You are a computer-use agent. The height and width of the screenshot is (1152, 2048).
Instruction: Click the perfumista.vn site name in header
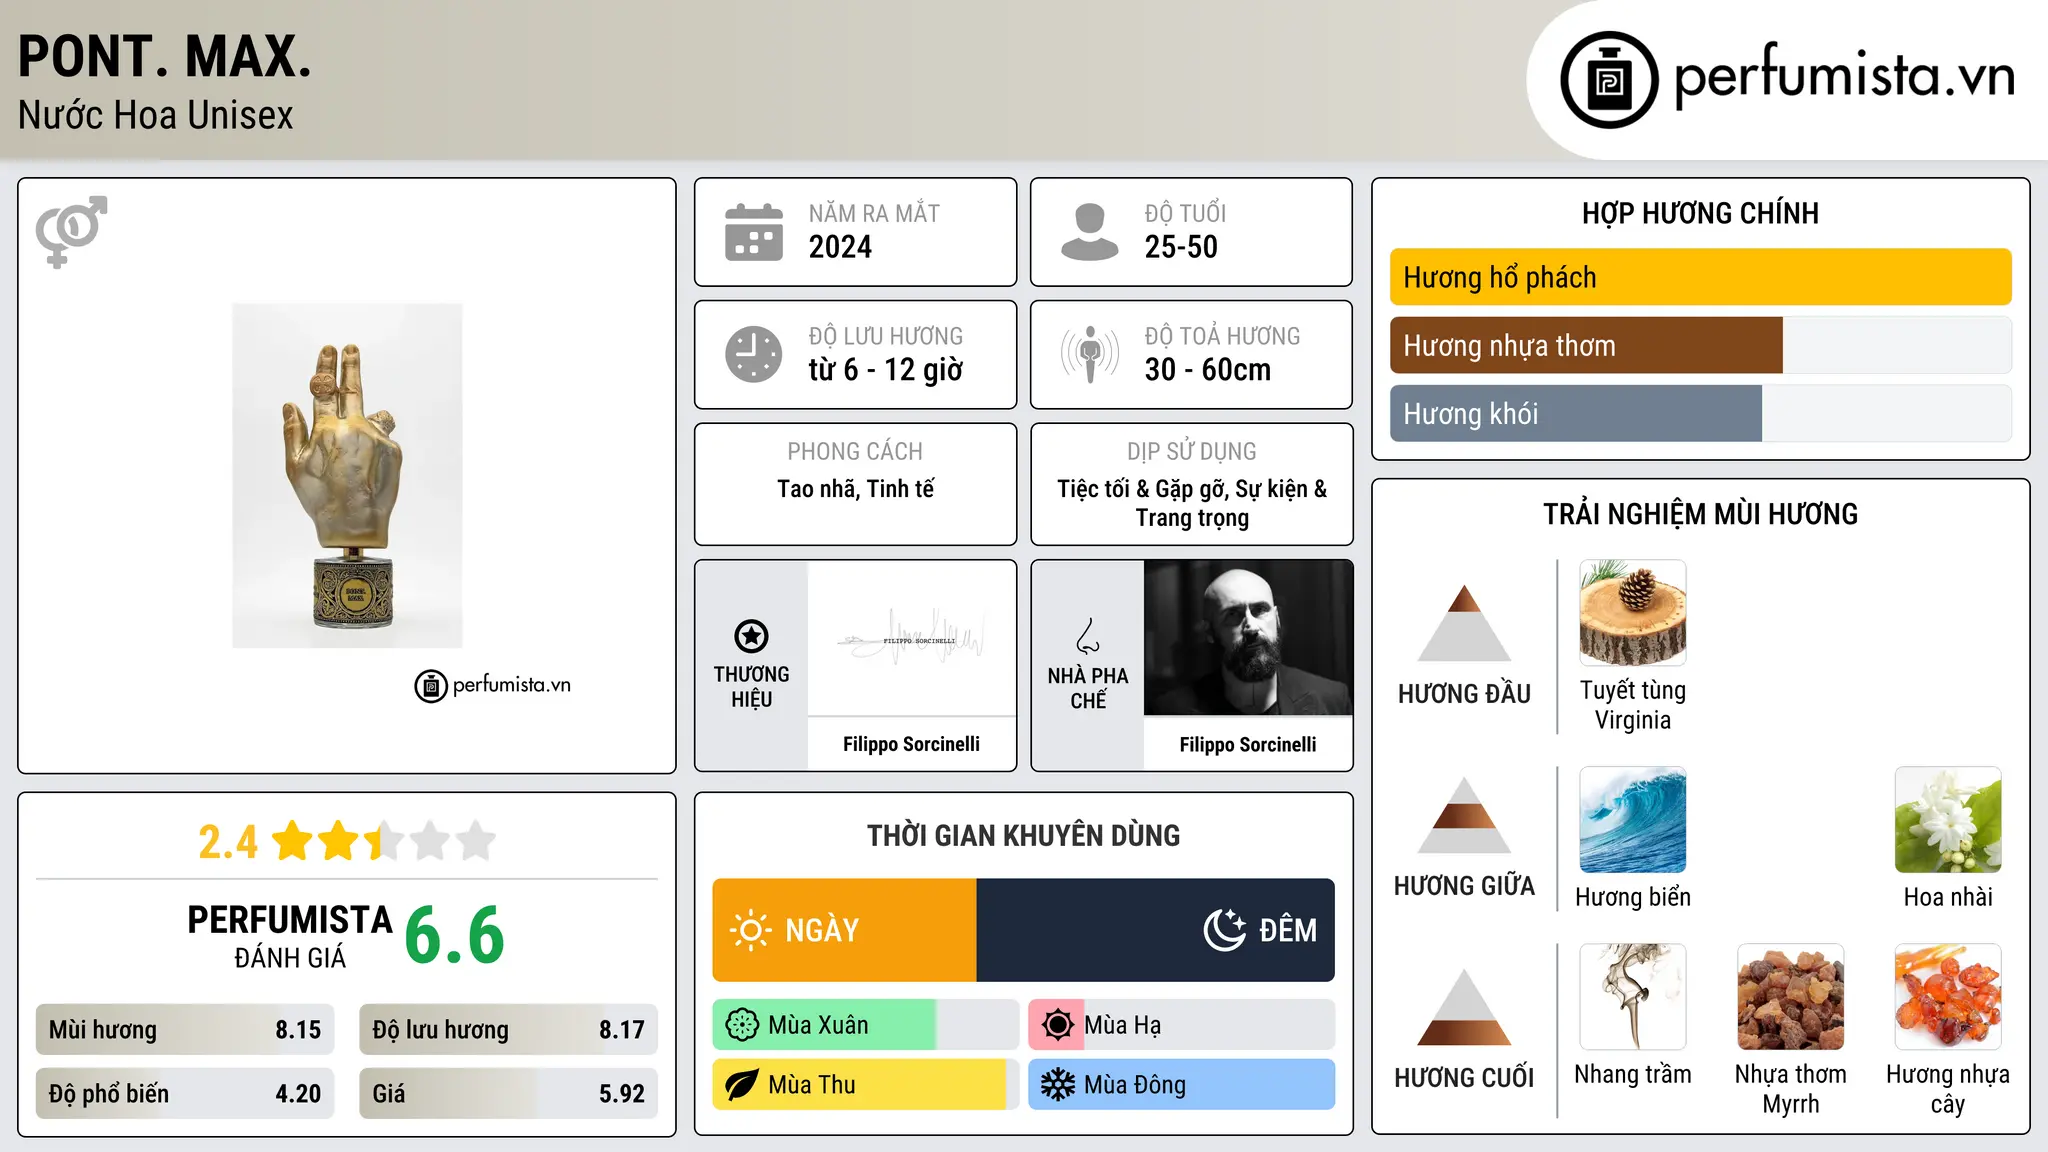click(1844, 75)
